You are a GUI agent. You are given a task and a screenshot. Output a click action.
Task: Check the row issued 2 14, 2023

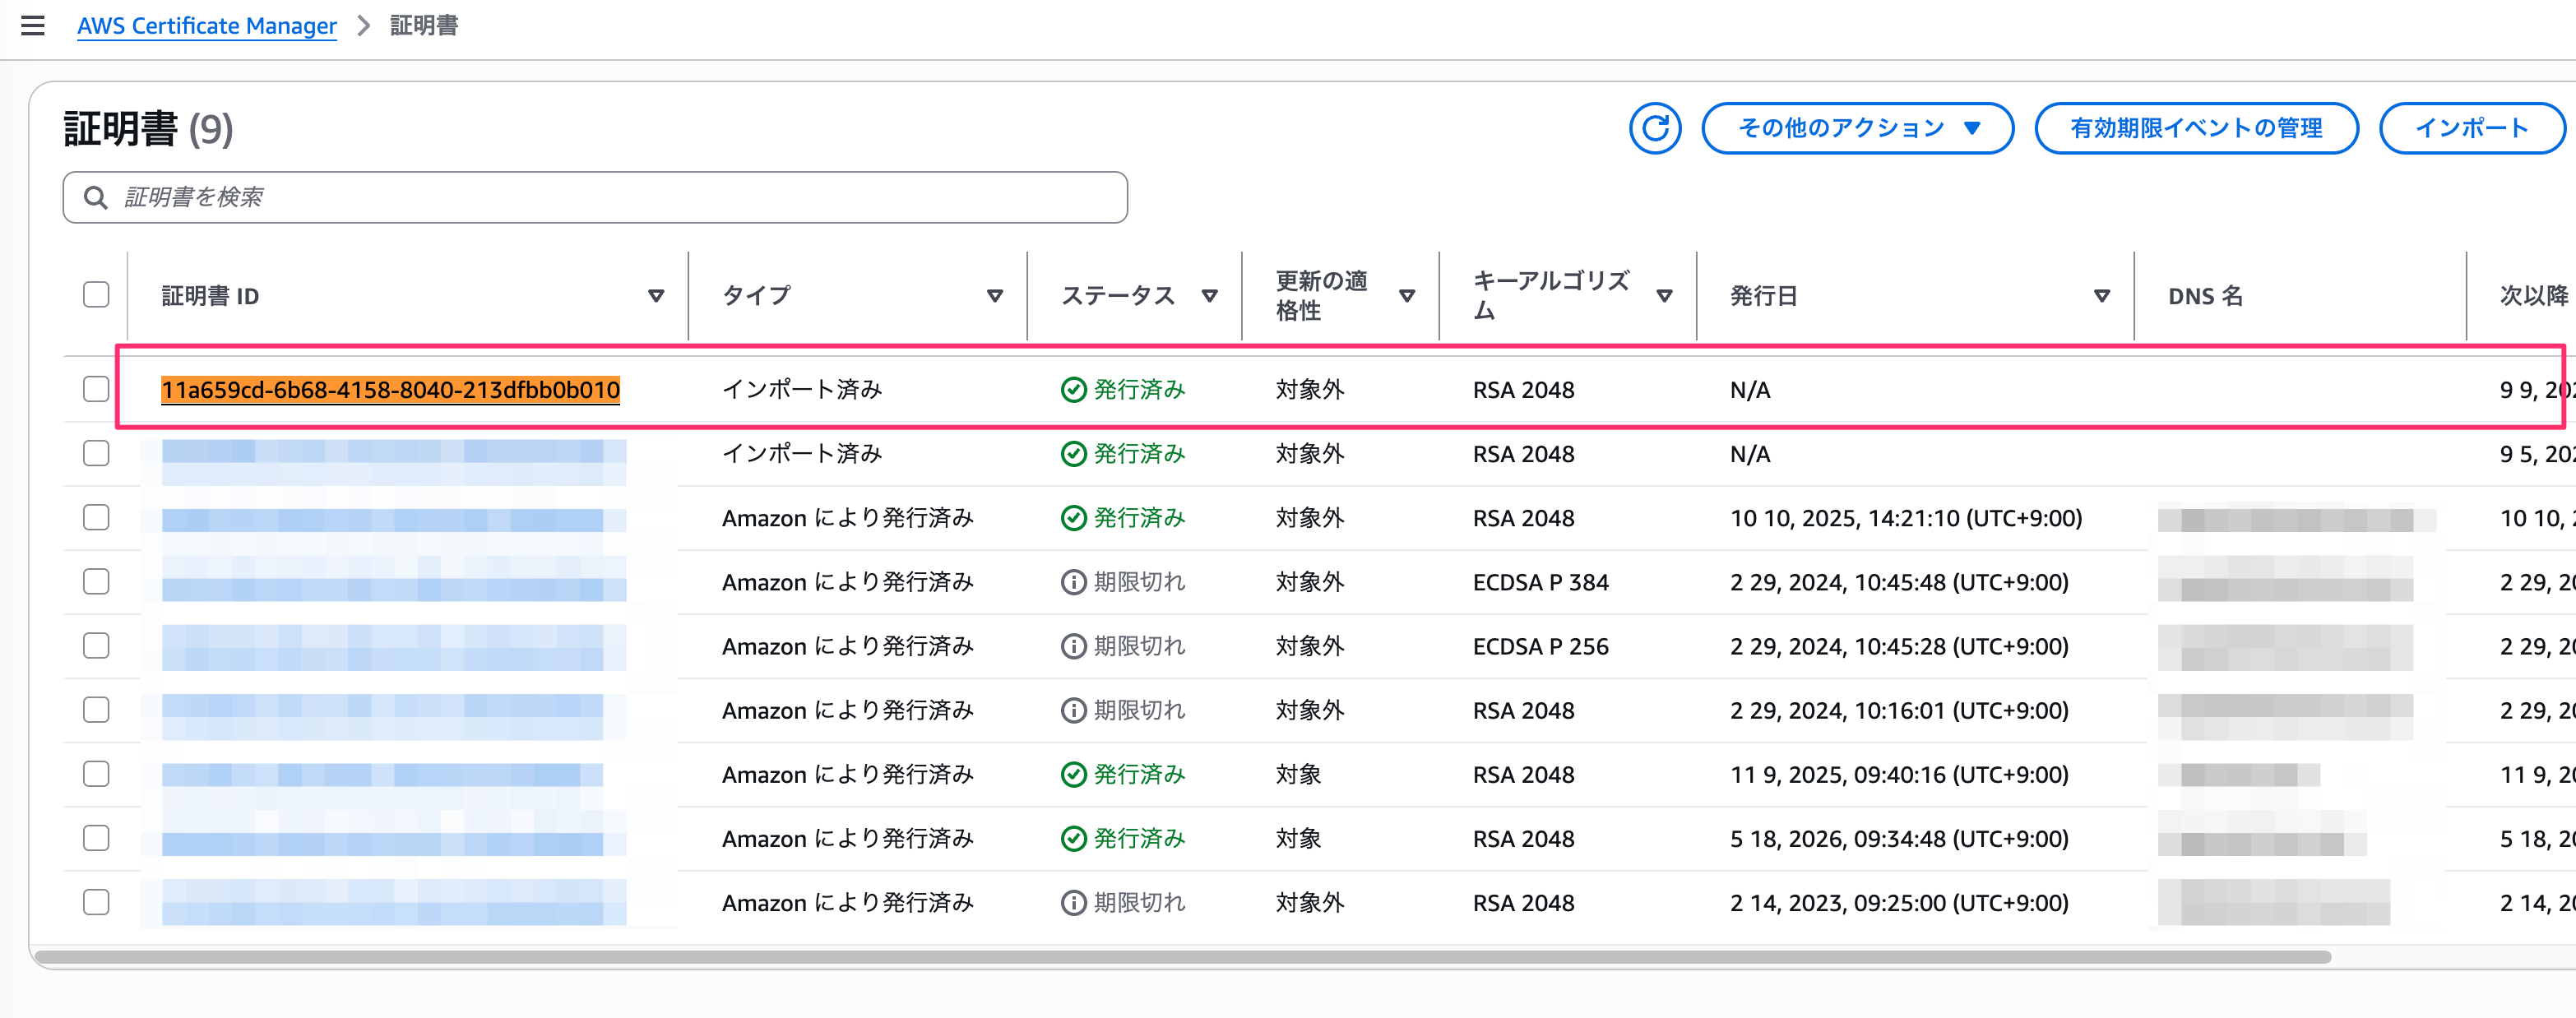click(96, 902)
